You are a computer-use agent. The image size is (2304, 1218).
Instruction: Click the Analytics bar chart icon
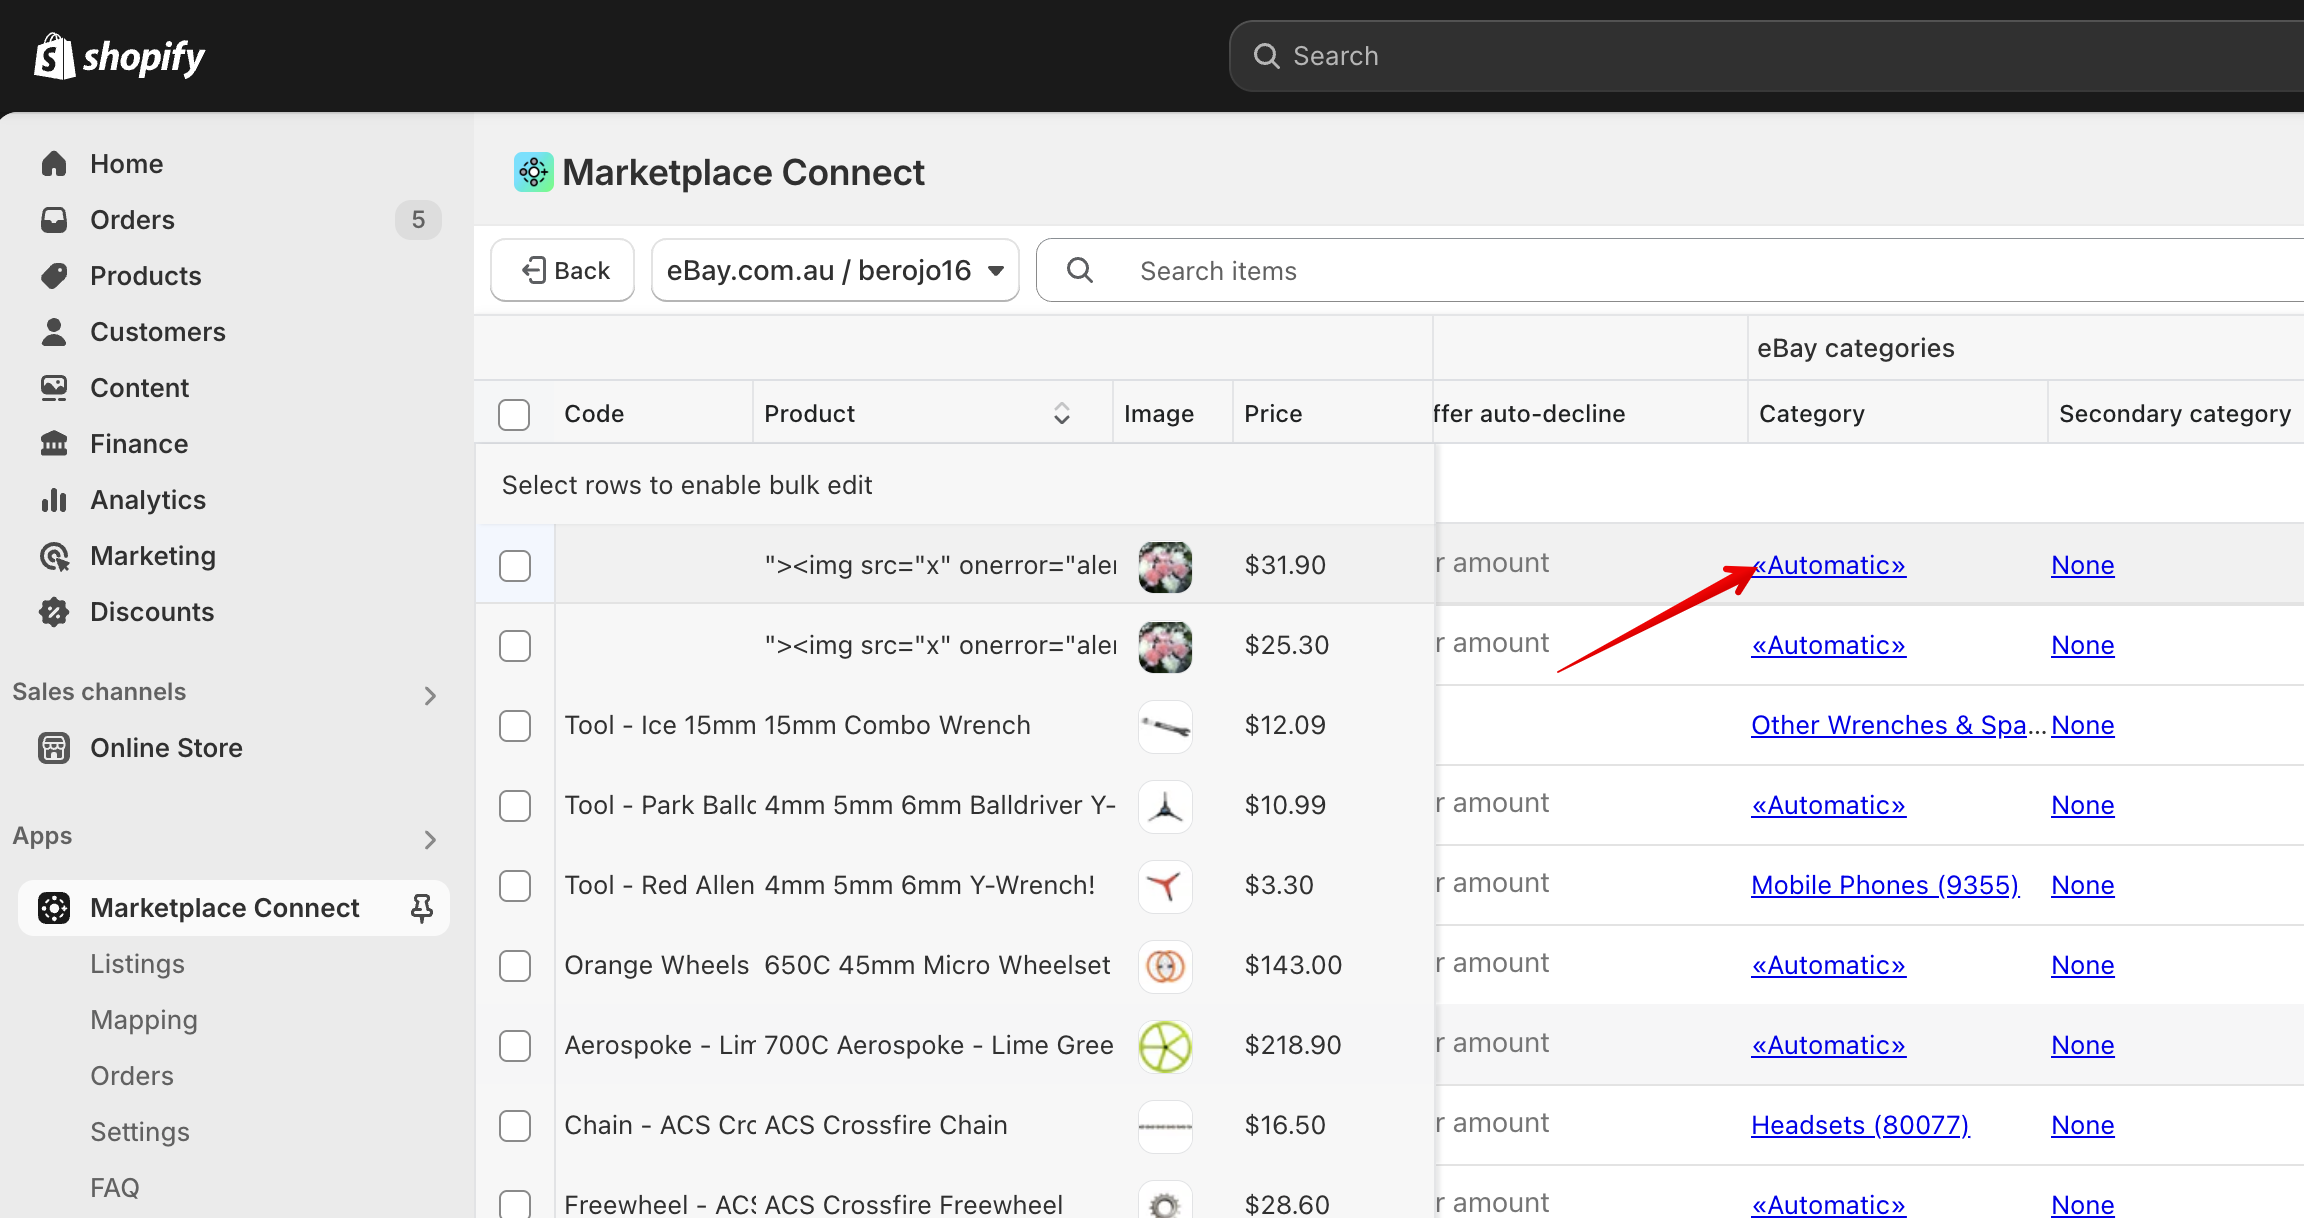pyautogui.click(x=54, y=499)
